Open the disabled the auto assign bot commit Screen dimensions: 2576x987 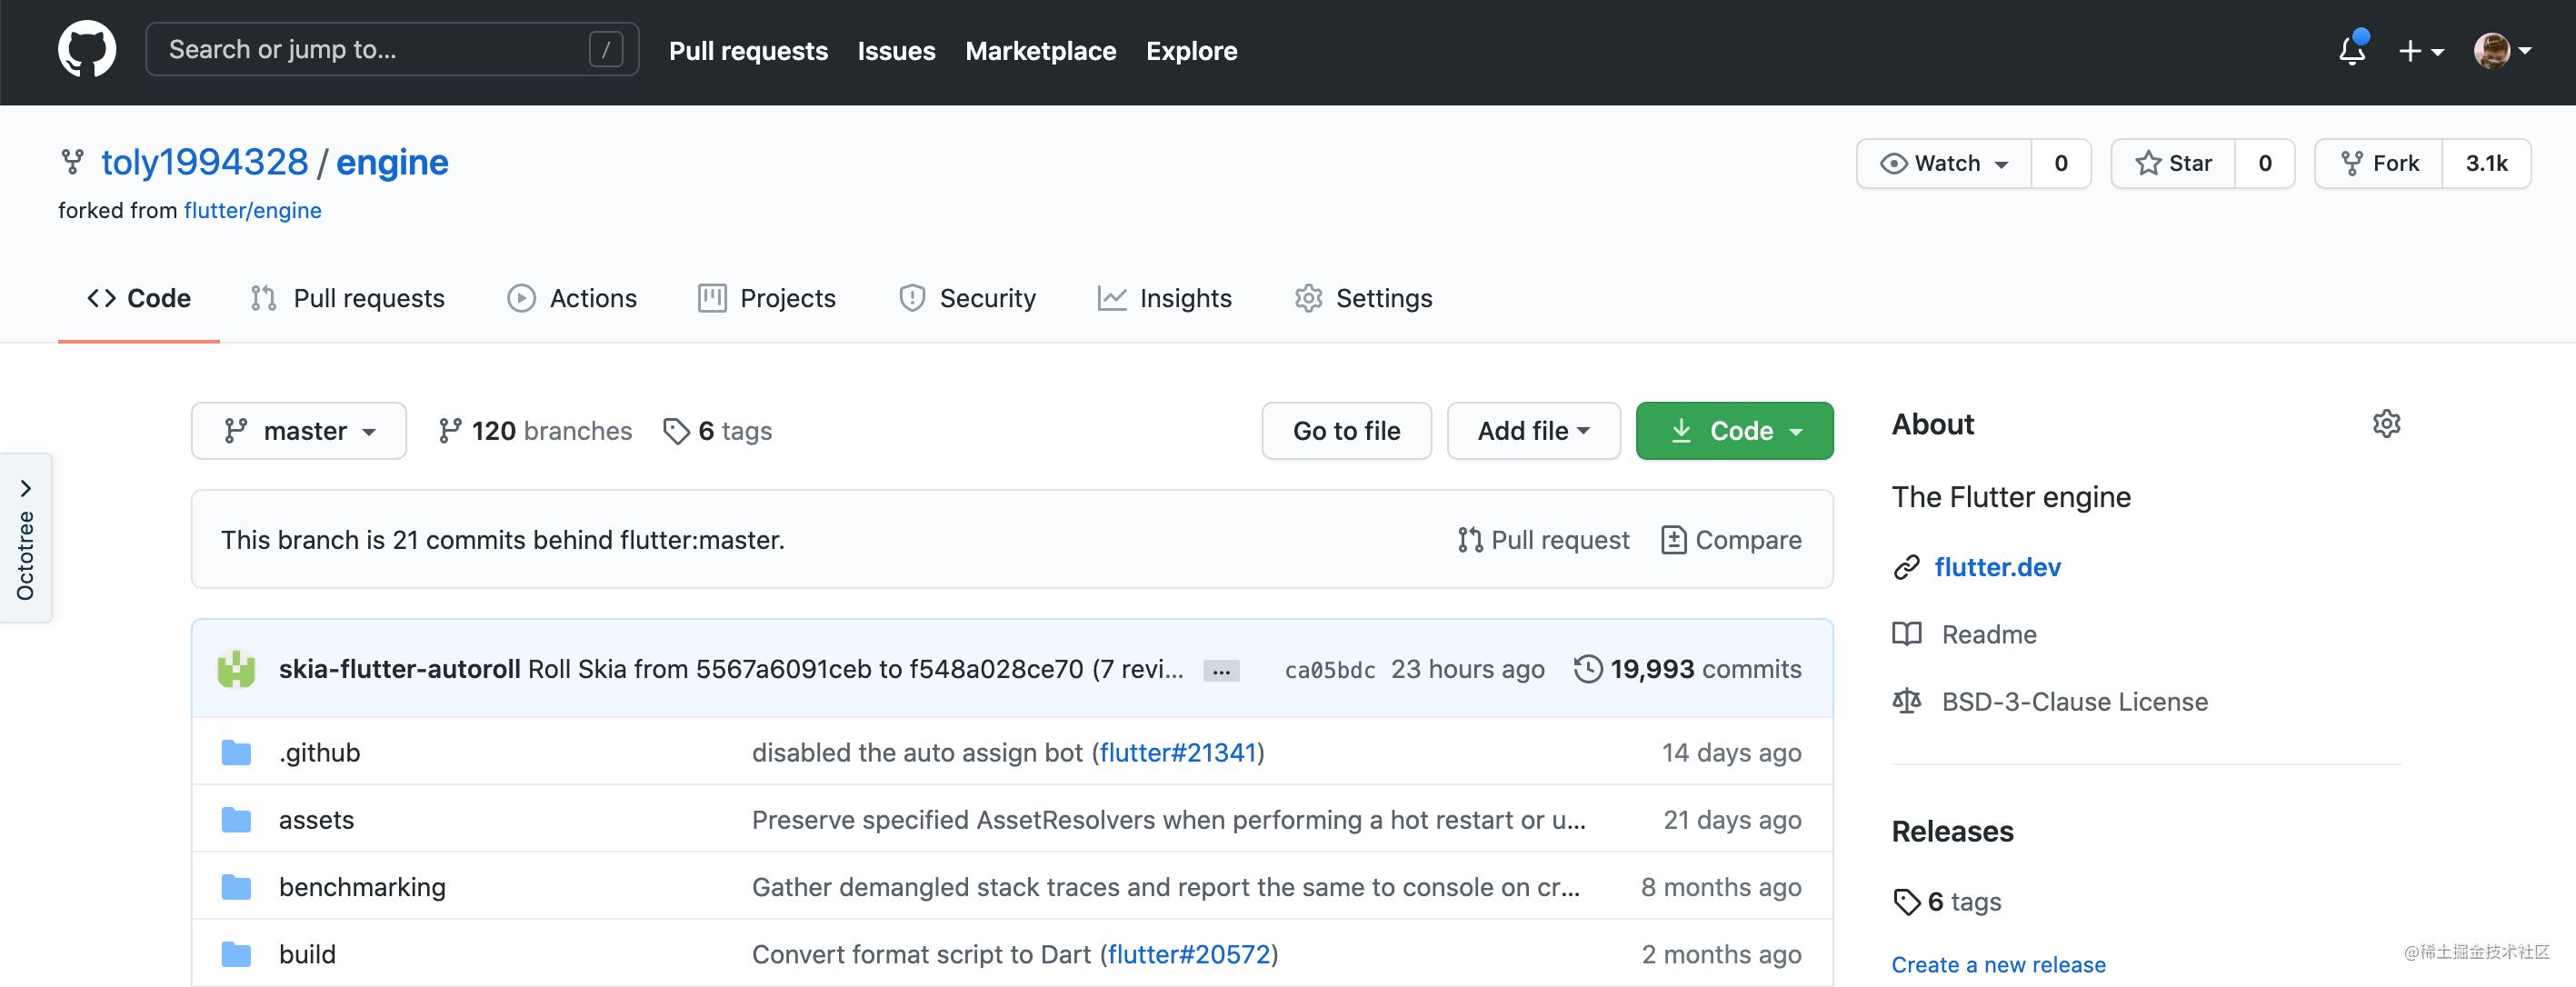(917, 752)
